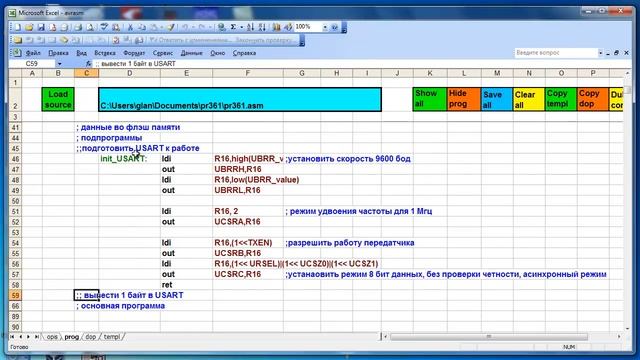Click the green Load source button
Image resolution: width=640 pixels, height=360 pixels.
click(58, 99)
